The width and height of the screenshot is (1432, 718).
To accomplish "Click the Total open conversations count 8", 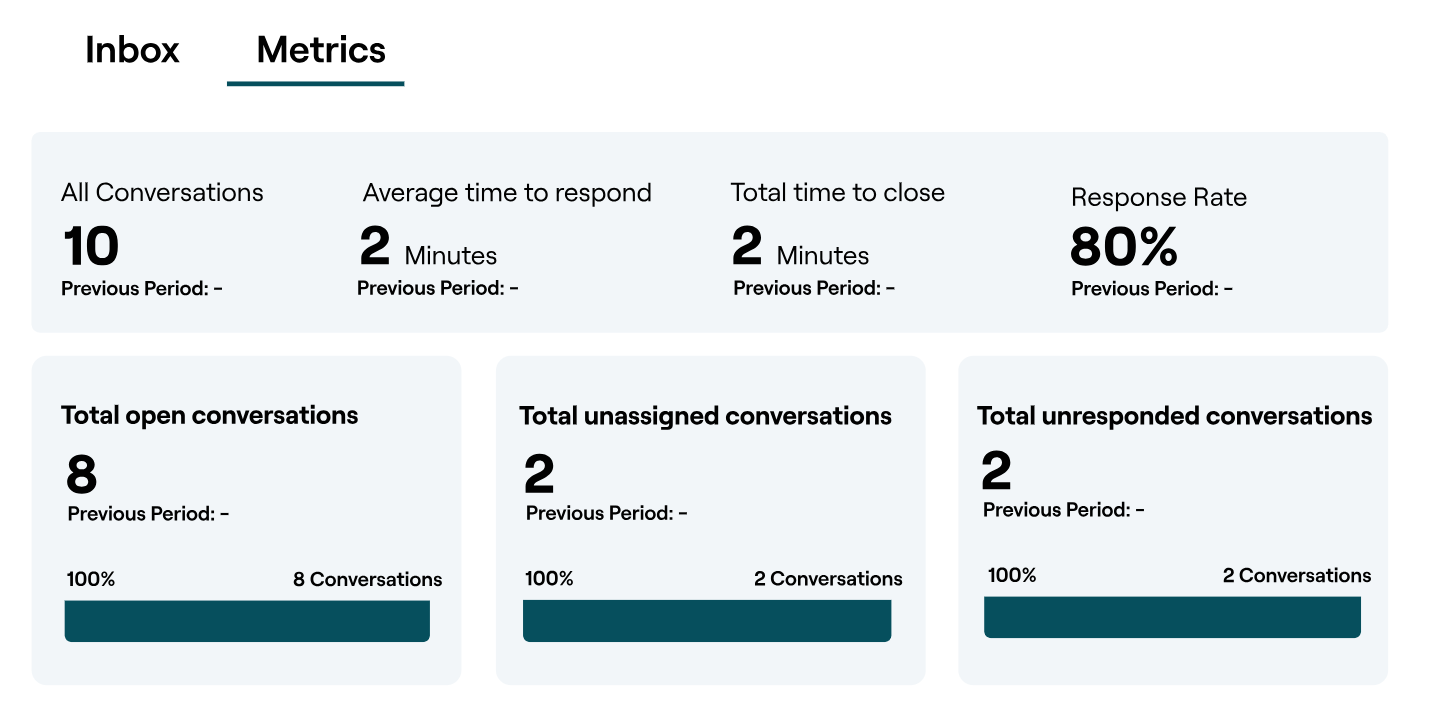I will tap(74, 474).
